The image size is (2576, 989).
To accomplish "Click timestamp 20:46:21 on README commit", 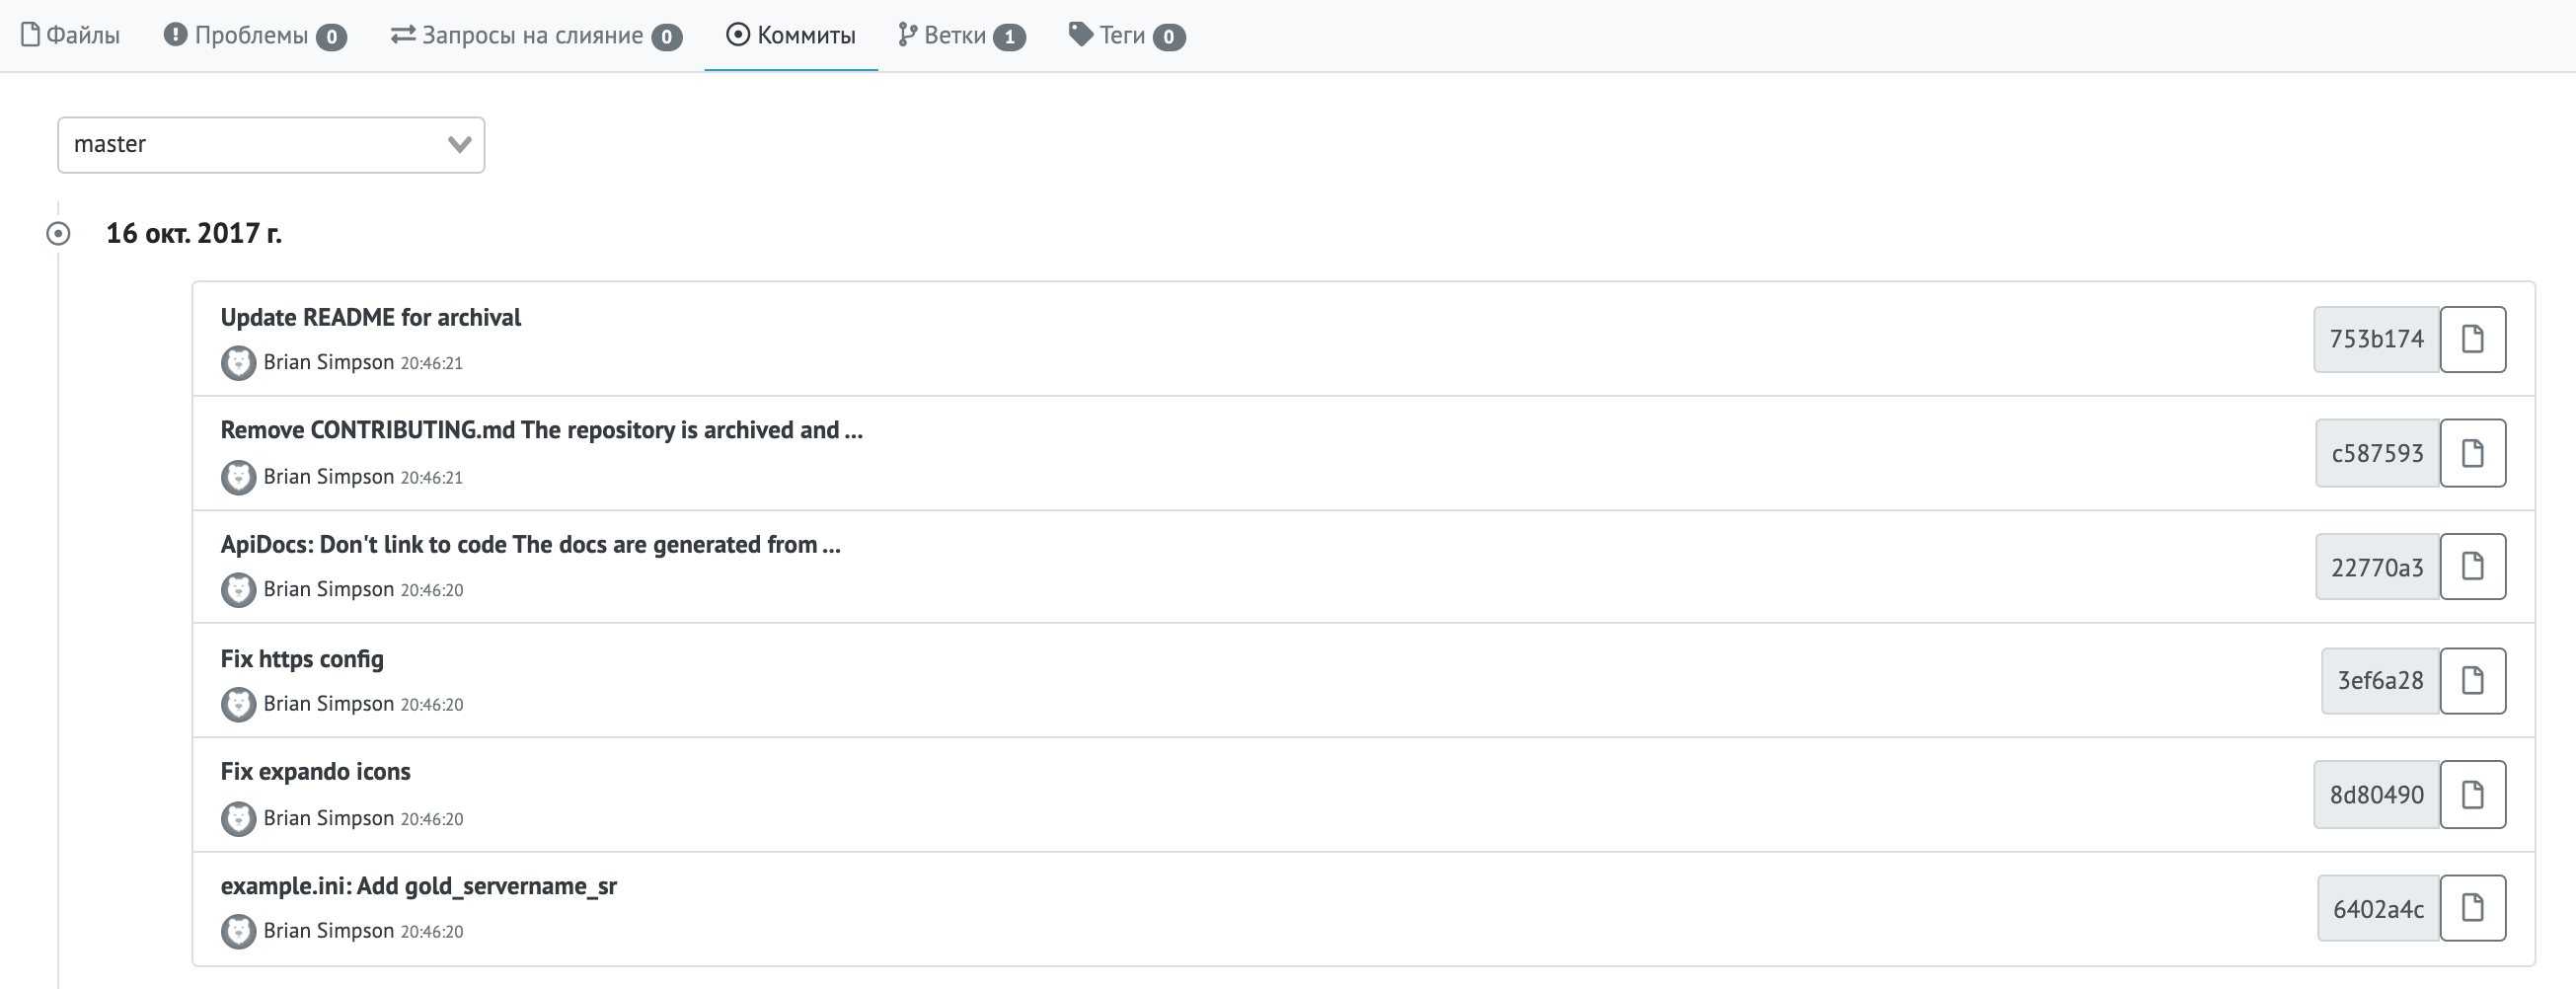I will point(432,364).
